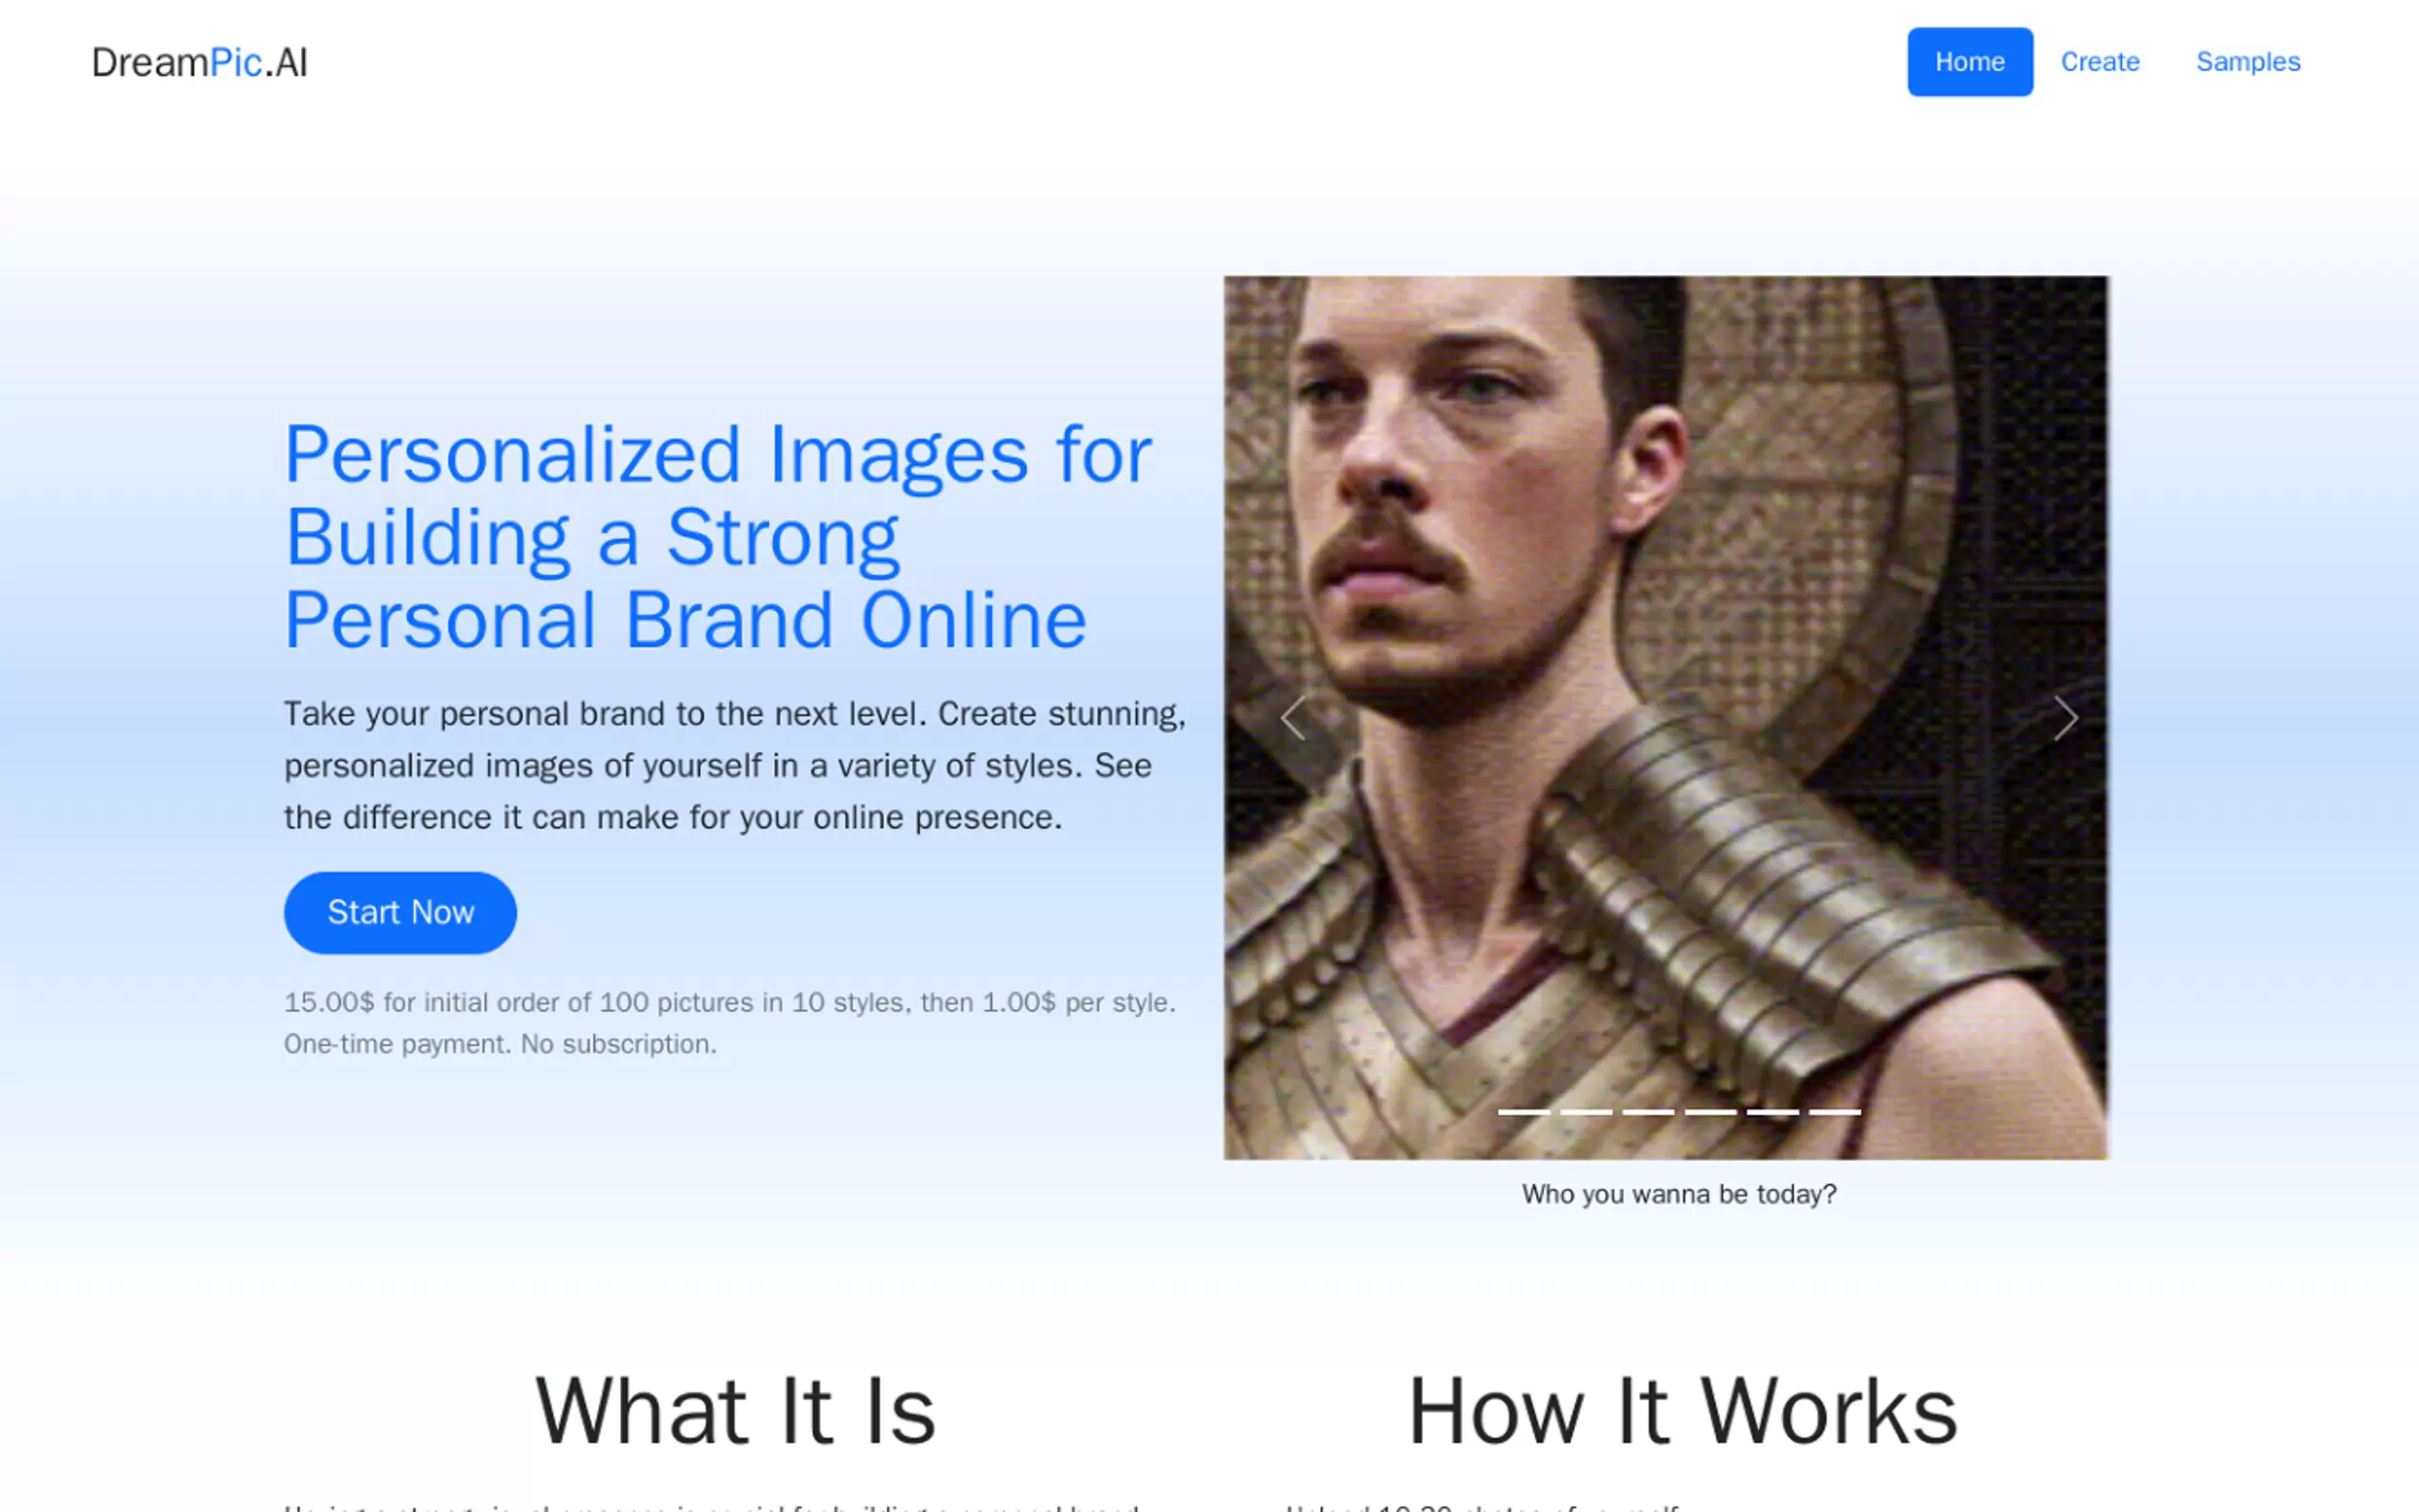
Task: Select the second carousel indicator bar
Action: pyautogui.click(x=1586, y=1111)
